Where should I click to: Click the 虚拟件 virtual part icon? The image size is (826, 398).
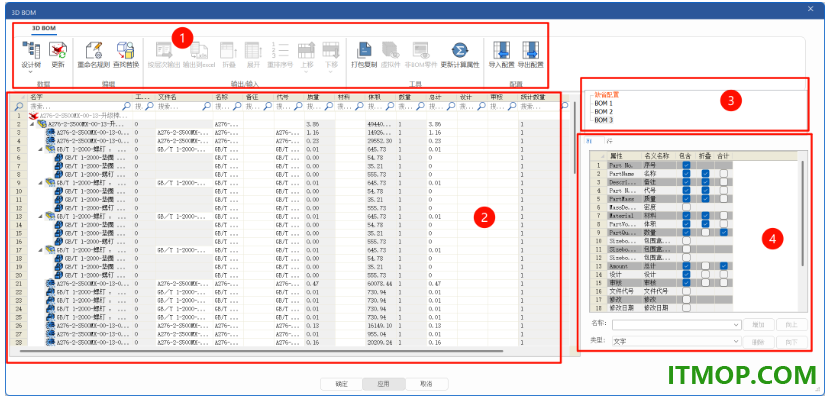tap(390, 50)
